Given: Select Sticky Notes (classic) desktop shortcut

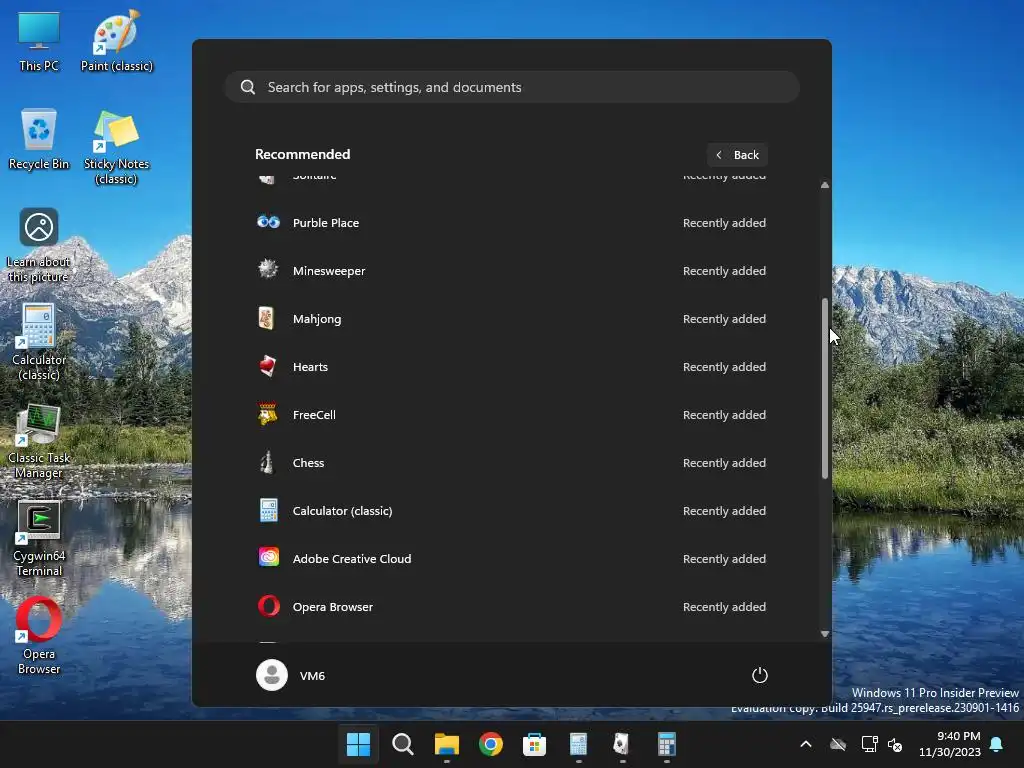Looking at the screenshot, I should [x=116, y=148].
